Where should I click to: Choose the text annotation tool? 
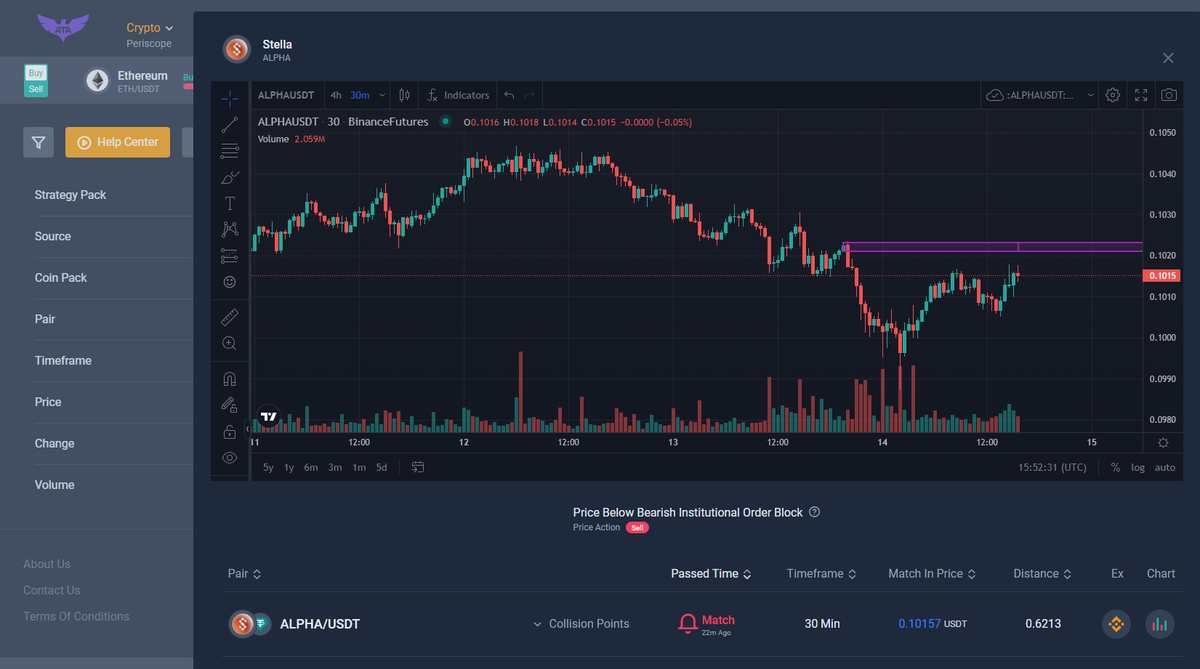pyautogui.click(x=230, y=203)
